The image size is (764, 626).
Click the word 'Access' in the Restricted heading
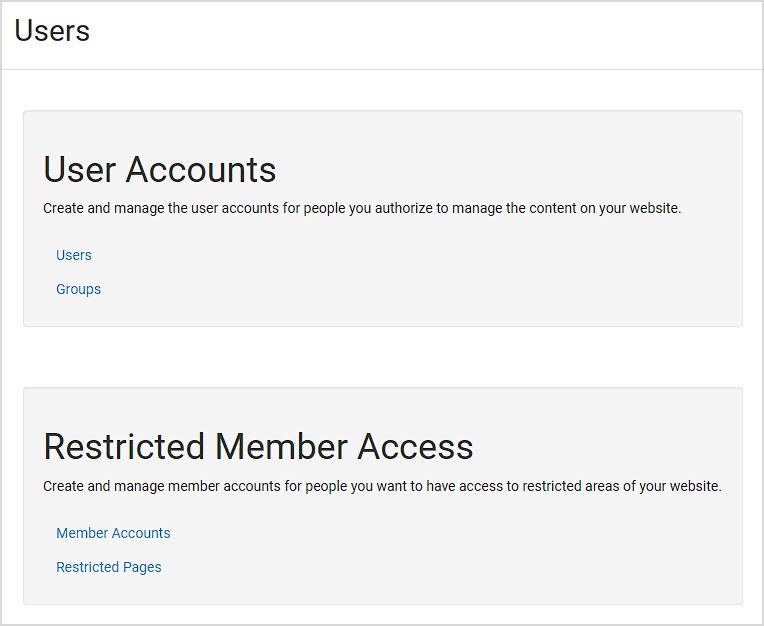[415, 447]
